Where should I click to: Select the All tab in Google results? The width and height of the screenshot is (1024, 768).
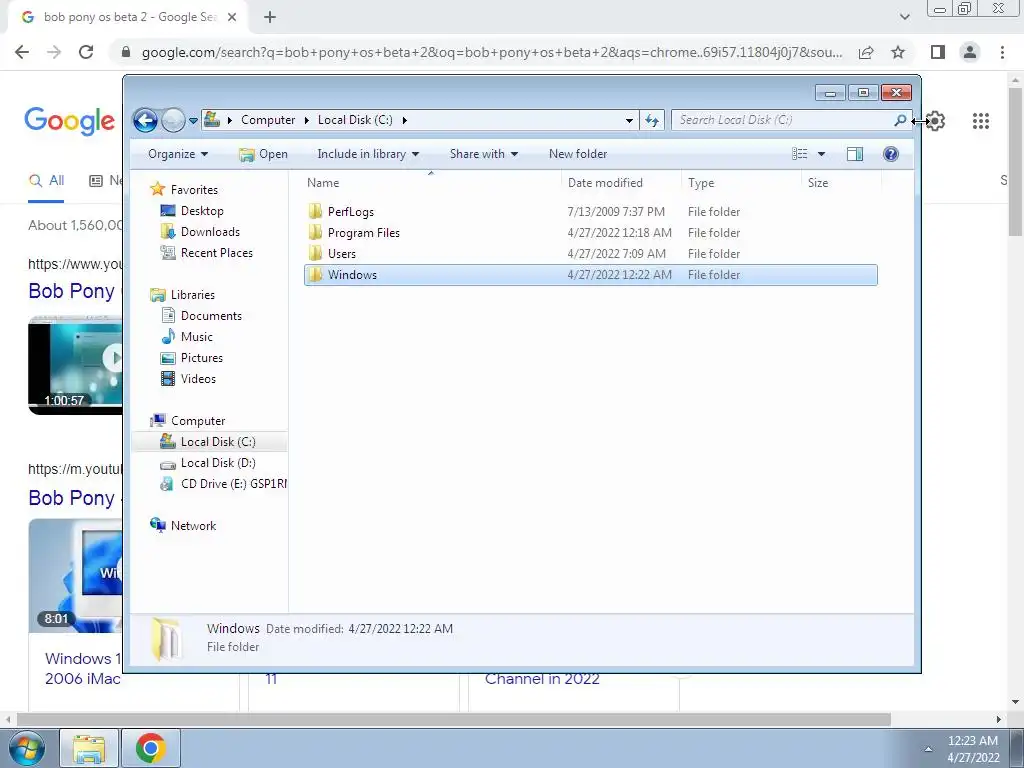pos(46,181)
